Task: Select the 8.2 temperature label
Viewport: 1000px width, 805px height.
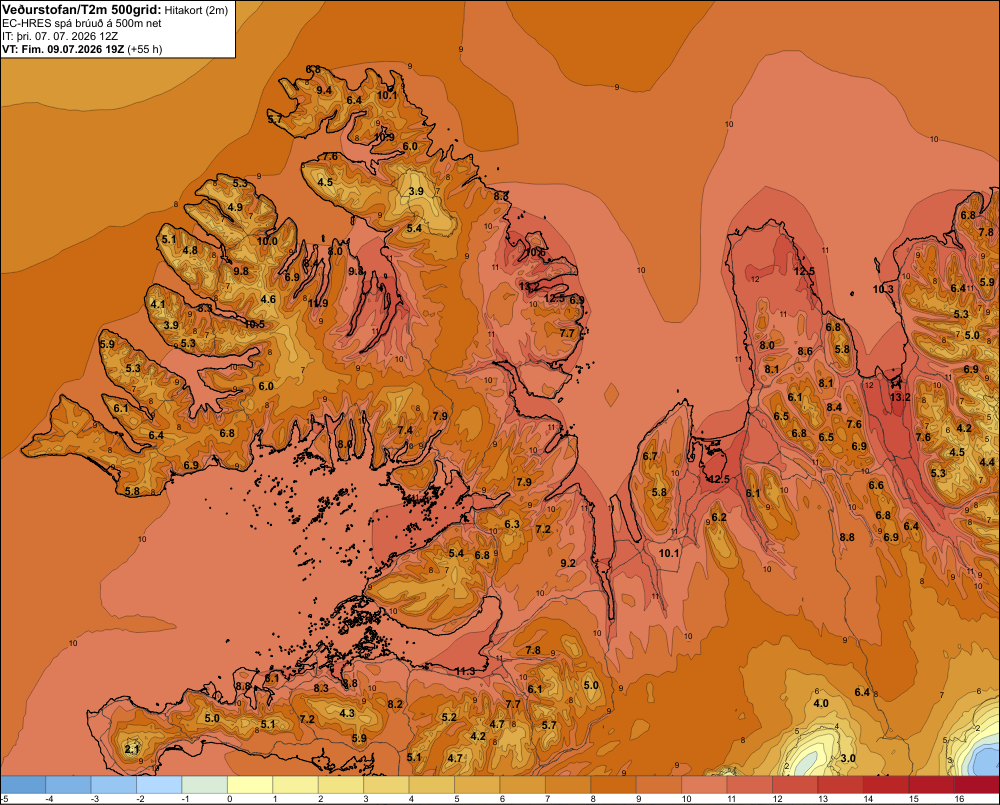Action: click(395, 704)
